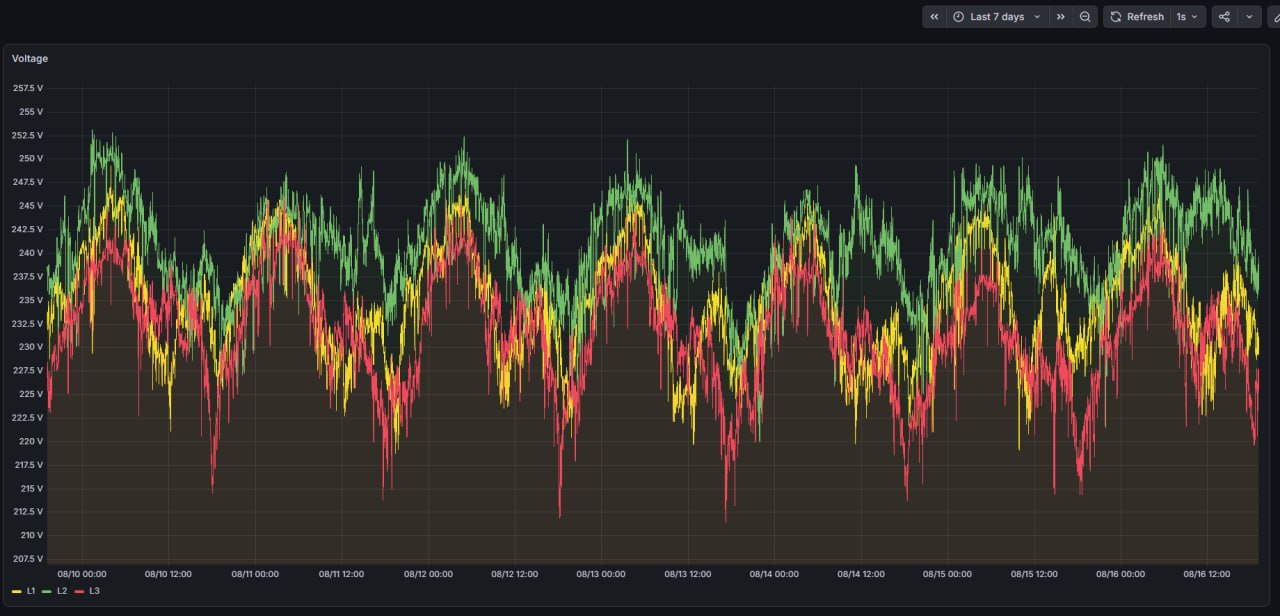1280x616 pixels.
Task: Click the partially visible edit pencil button
Action: coord(1274,17)
